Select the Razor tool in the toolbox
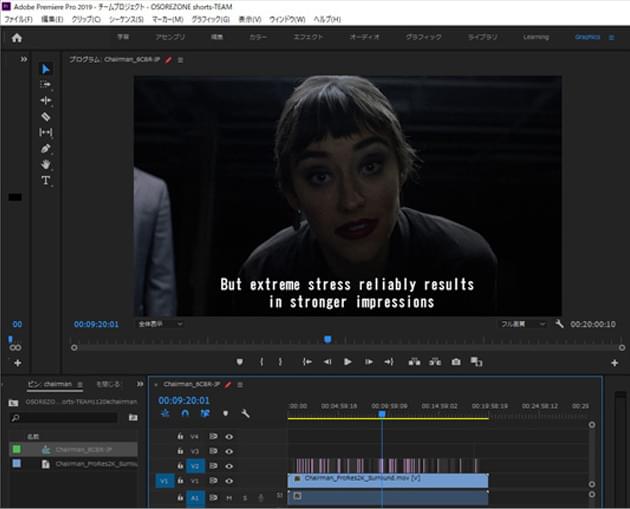The width and height of the screenshot is (630, 509). pyautogui.click(x=46, y=116)
